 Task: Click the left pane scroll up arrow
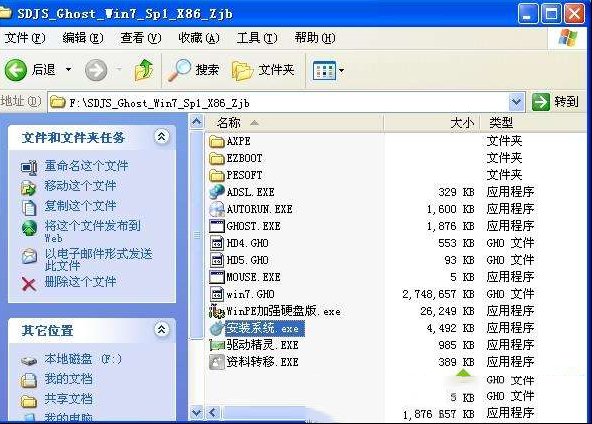pos(196,122)
